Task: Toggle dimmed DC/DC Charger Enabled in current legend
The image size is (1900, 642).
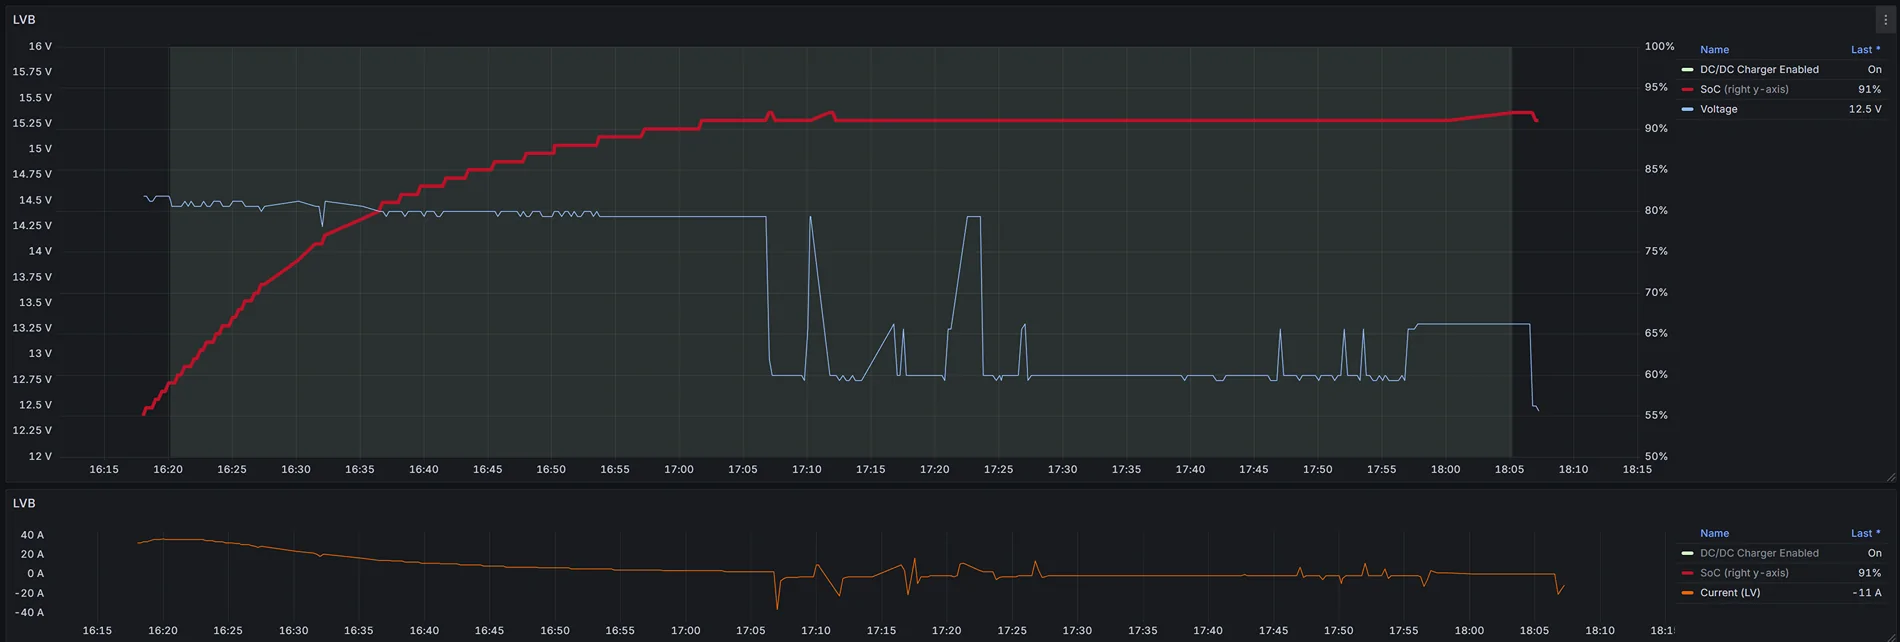Action: click(x=1759, y=553)
